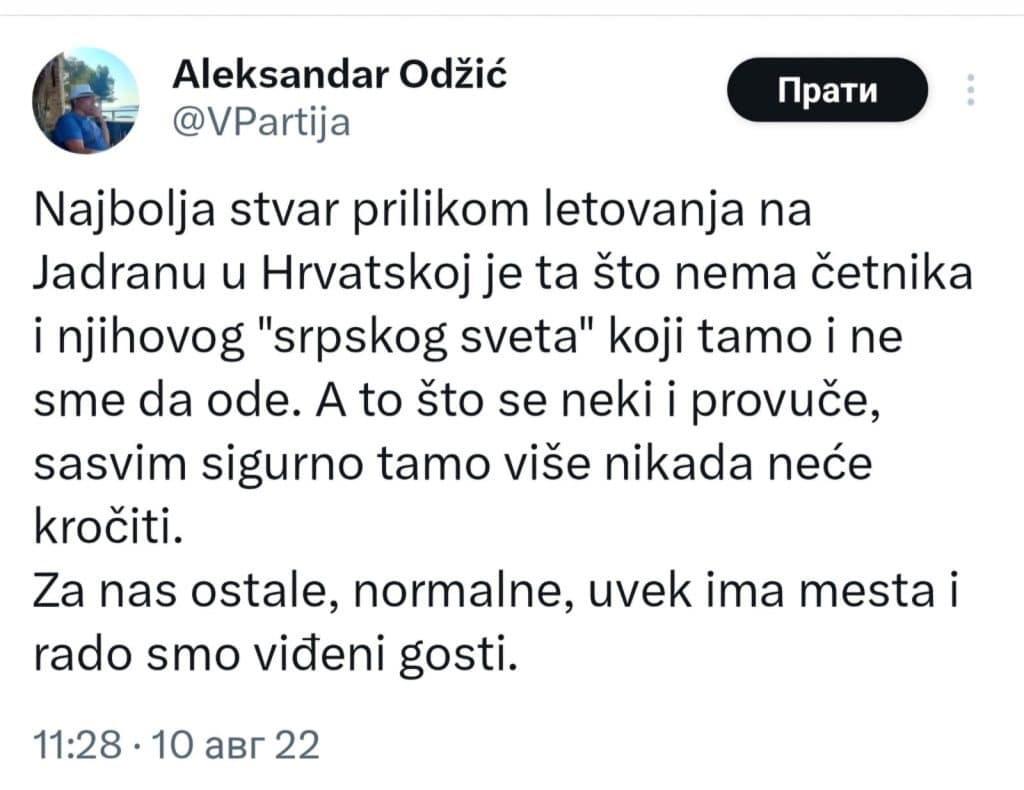Open Aleksandar Odžić's profile avatar

coord(86,101)
